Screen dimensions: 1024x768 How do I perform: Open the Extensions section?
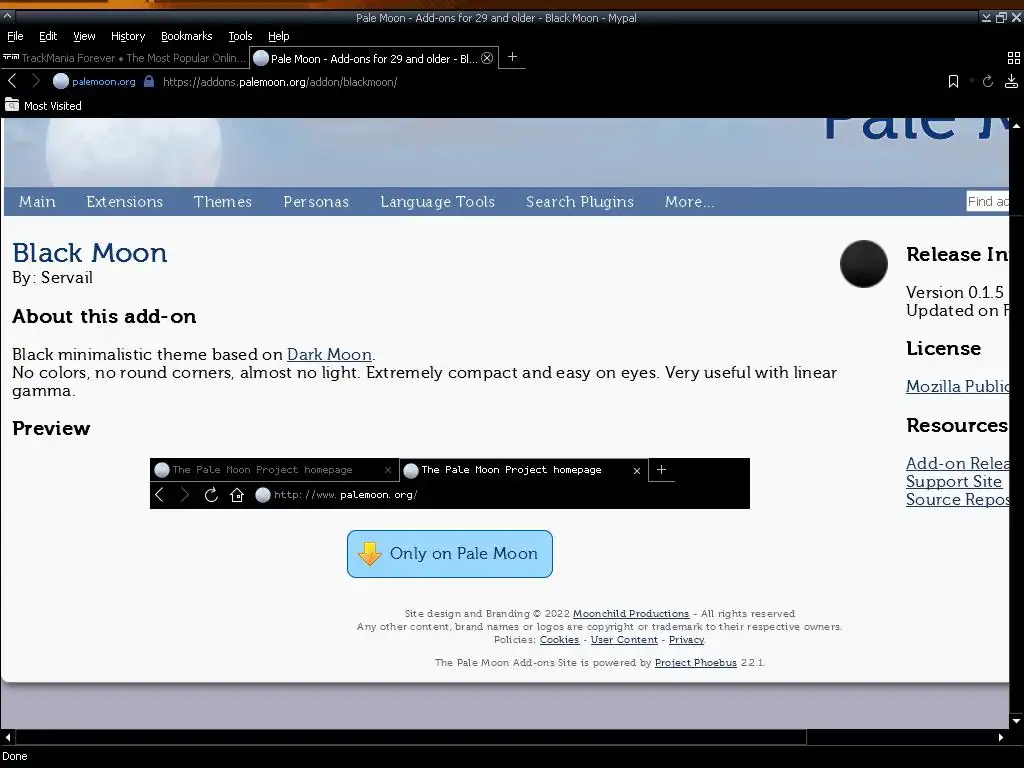[125, 202]
